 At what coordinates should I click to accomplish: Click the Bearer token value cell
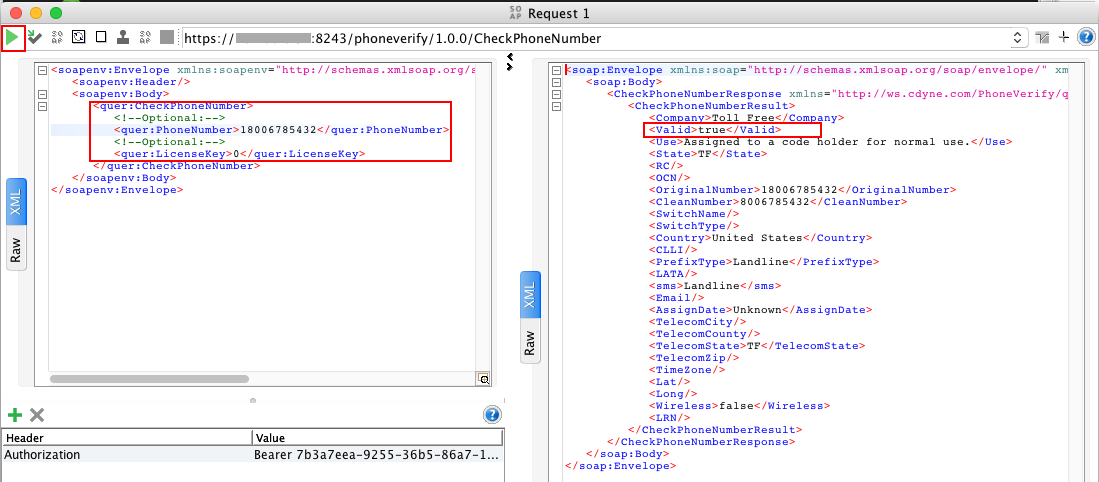pos(376,455)
